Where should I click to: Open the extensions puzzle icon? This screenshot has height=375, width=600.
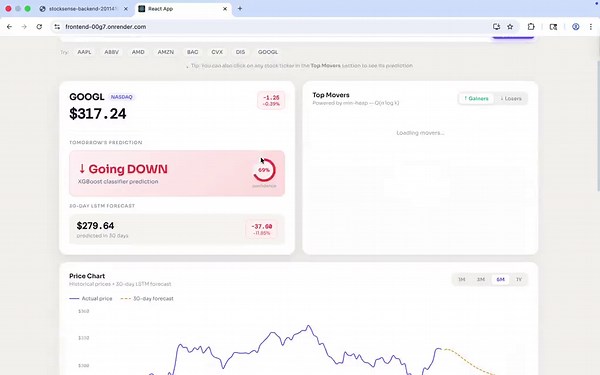[x=531, y=27]
